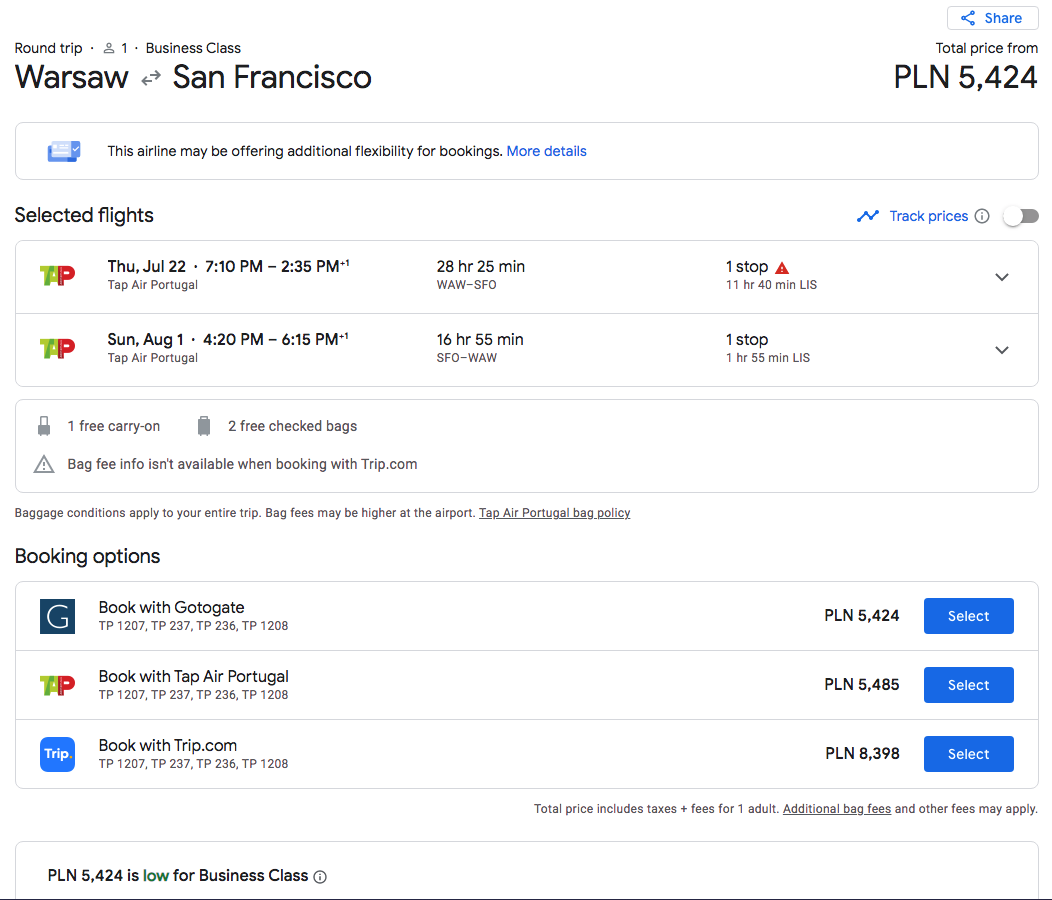This screenshot has height=900, width=1052.
Task: Click the Gotogate G logo
Action: click(58, 616)
